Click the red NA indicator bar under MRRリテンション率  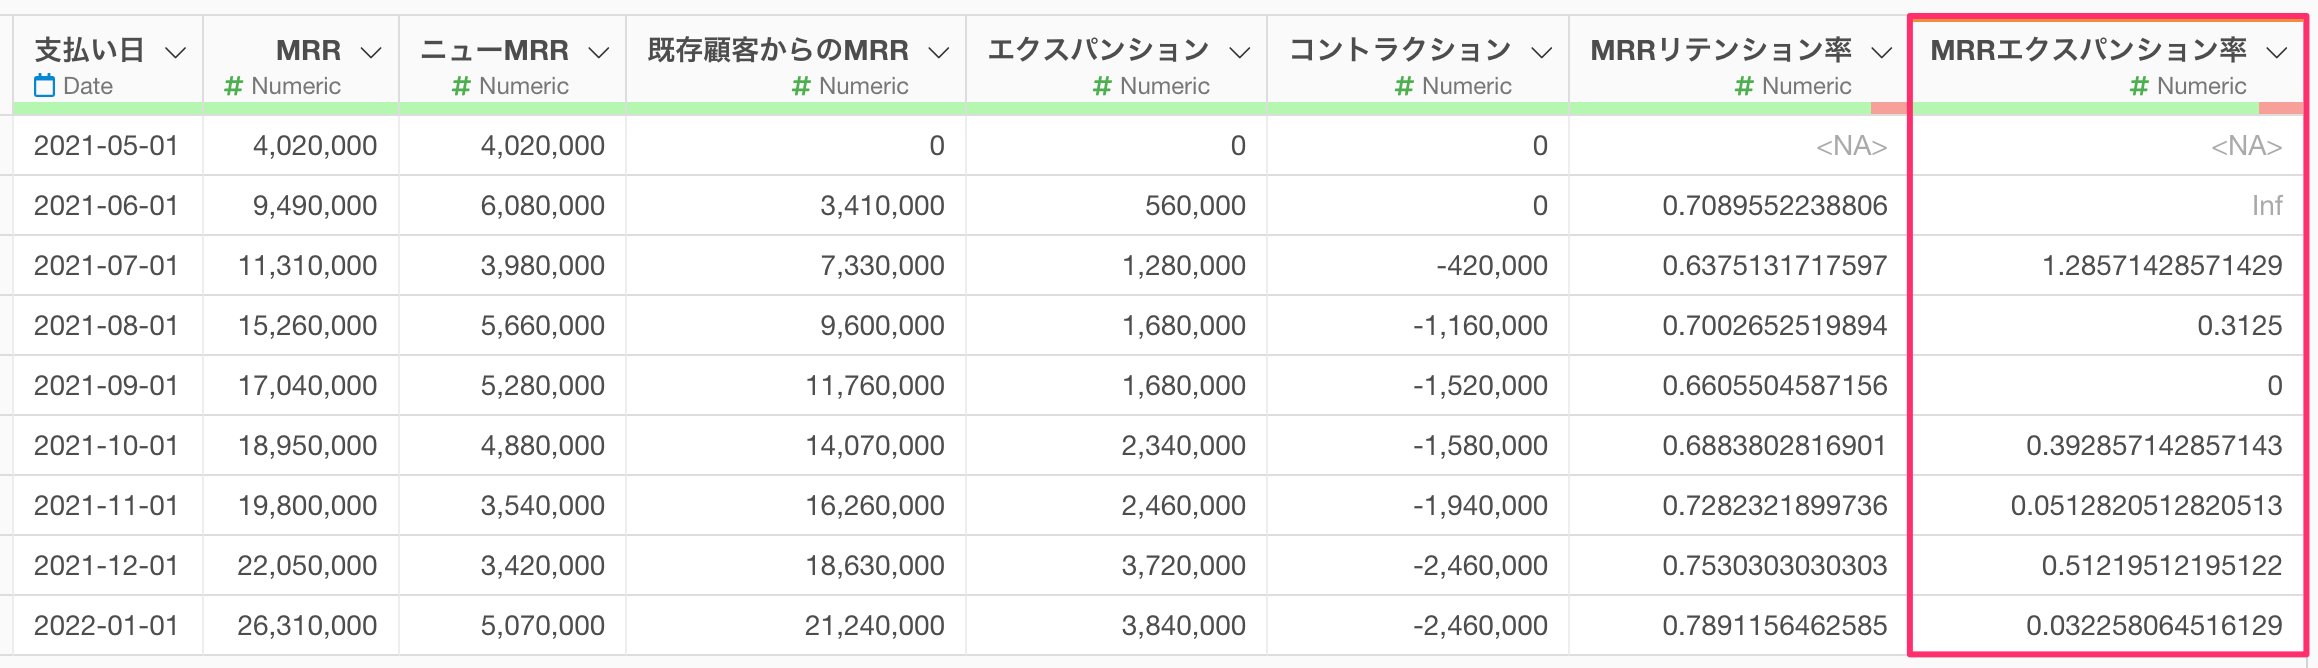point(1889,108)
